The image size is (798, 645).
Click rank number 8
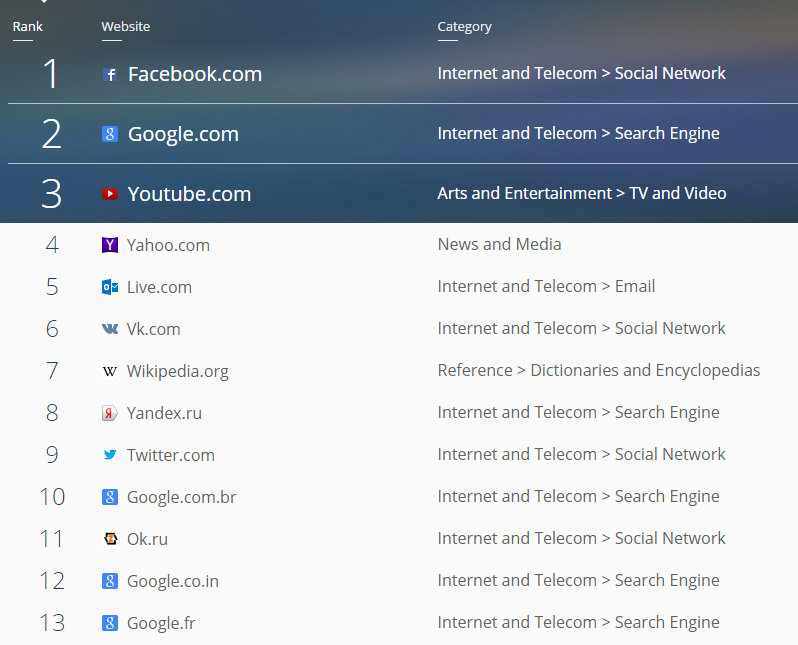tap(52, 413)
